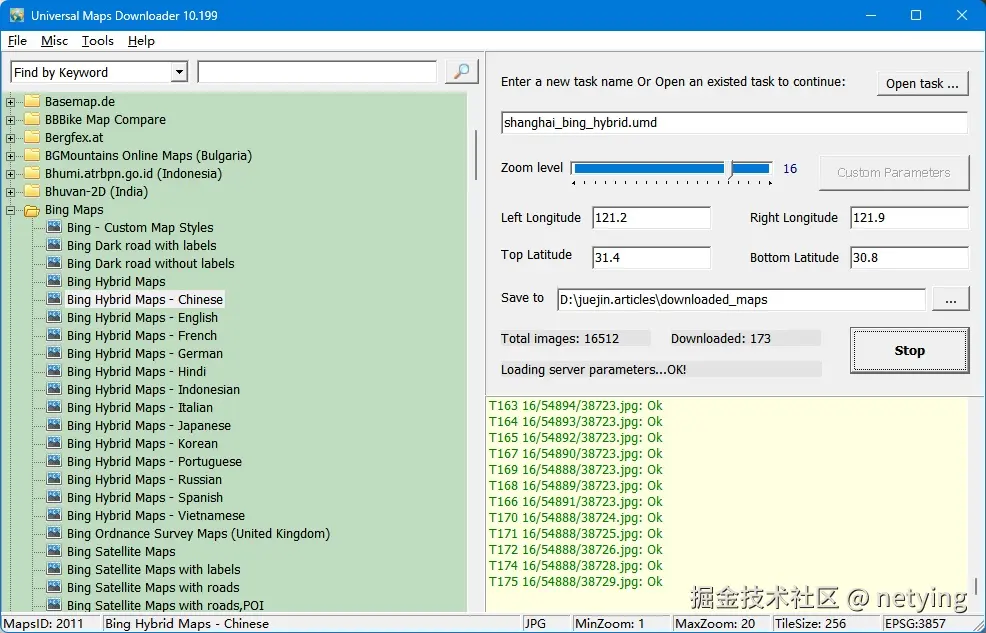
Task: Click icon beside Bing Dark road with labels
Action: (x=54, y=245)
